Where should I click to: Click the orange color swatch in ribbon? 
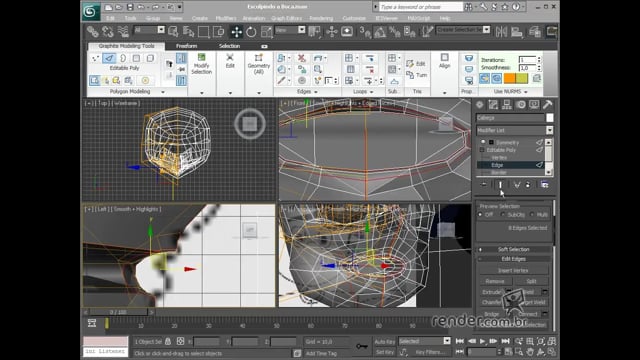tap(509, 78)
